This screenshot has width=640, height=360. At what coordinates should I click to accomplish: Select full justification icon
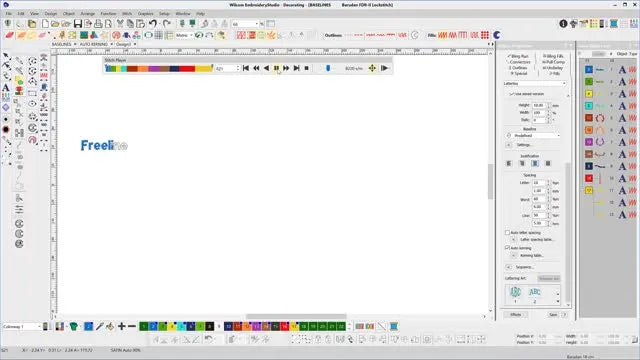548,163
